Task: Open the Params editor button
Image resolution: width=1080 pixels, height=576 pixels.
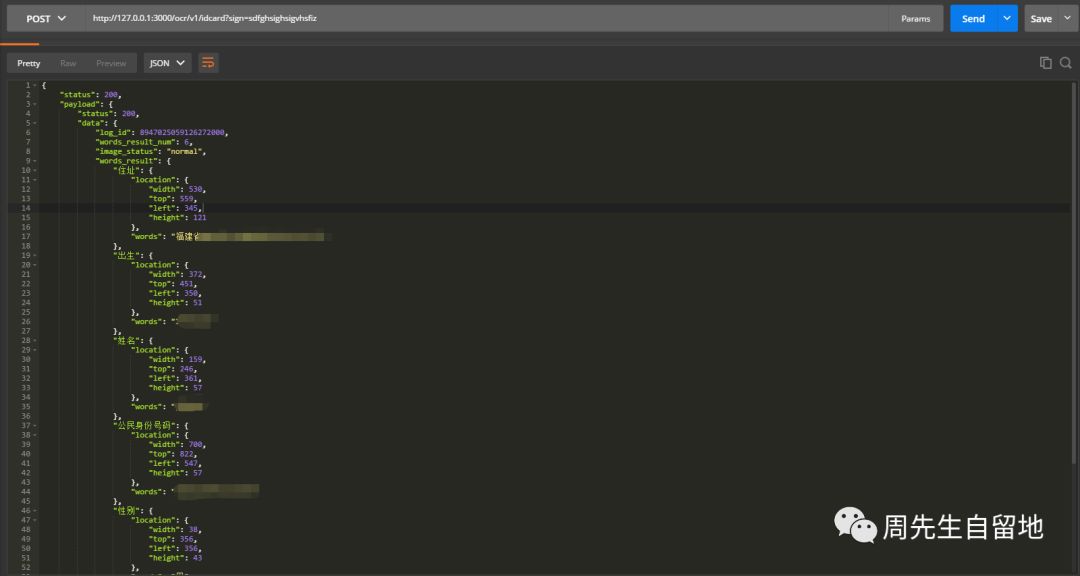Action: coord(915,19)
